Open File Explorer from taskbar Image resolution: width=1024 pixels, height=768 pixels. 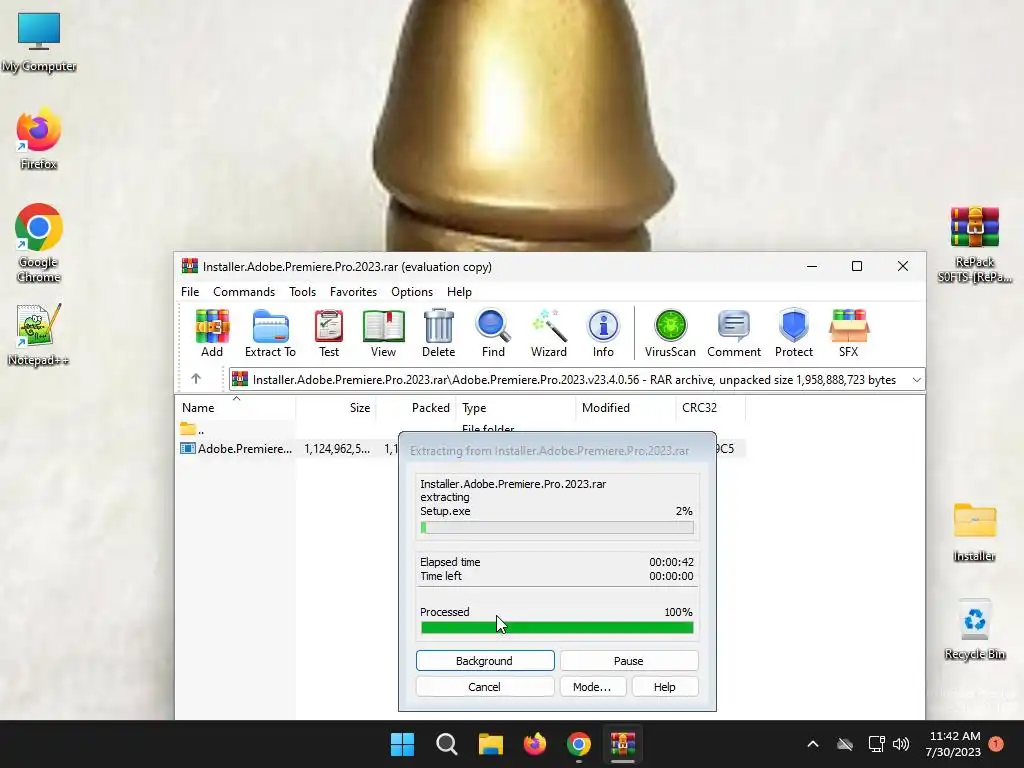point(490,744)
